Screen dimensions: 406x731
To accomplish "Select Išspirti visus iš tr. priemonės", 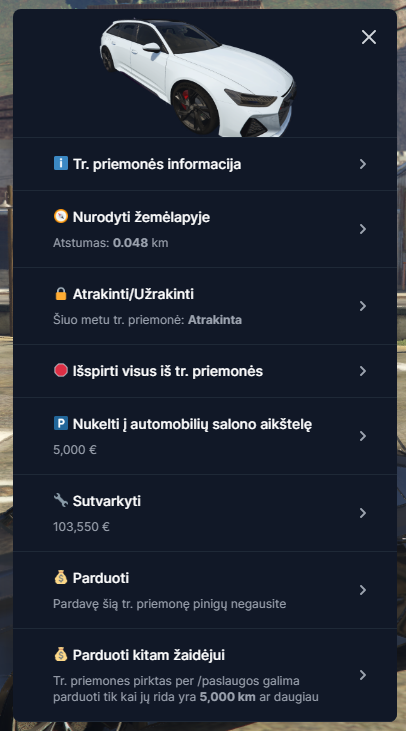I will (x=205, y=371).
